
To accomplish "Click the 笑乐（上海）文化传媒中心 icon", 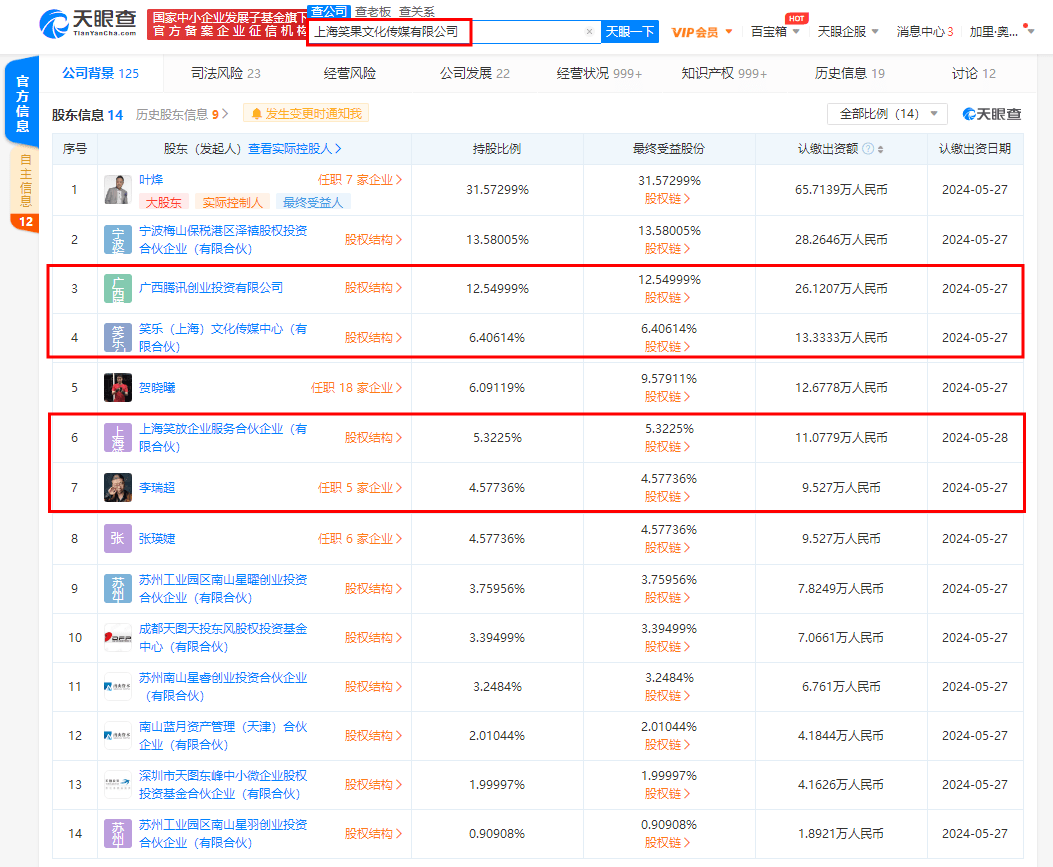I will pyautogui.click(x=118, y=338).
